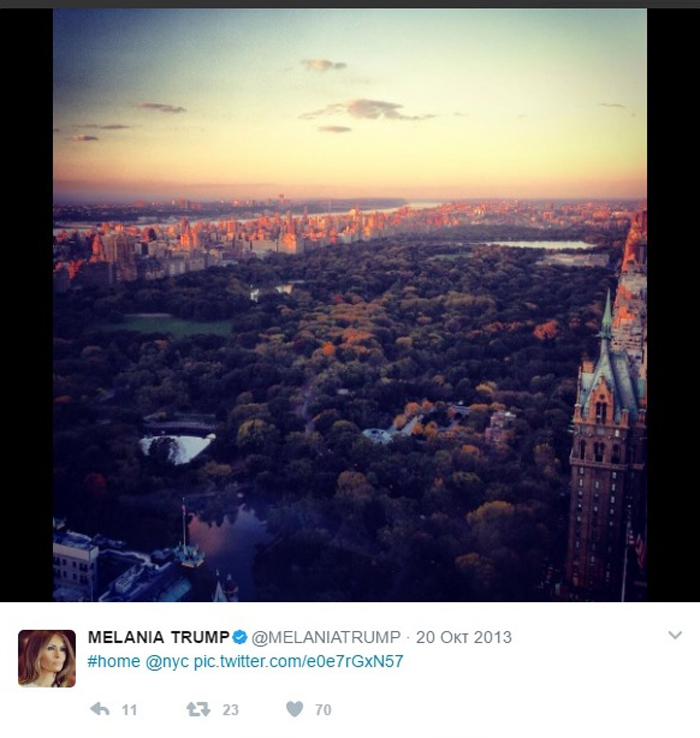The height and width of the screenshot is (738, 700).
Task: Open the @nyc mention
Action: 167,662
